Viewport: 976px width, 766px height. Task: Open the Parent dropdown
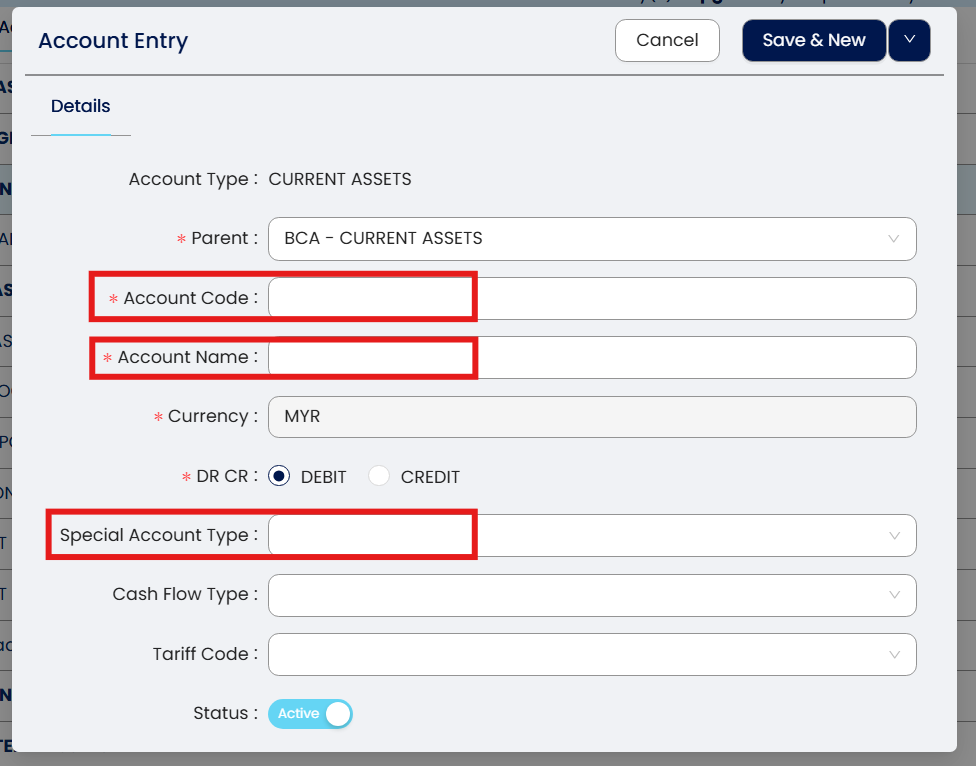coord(580,239)
